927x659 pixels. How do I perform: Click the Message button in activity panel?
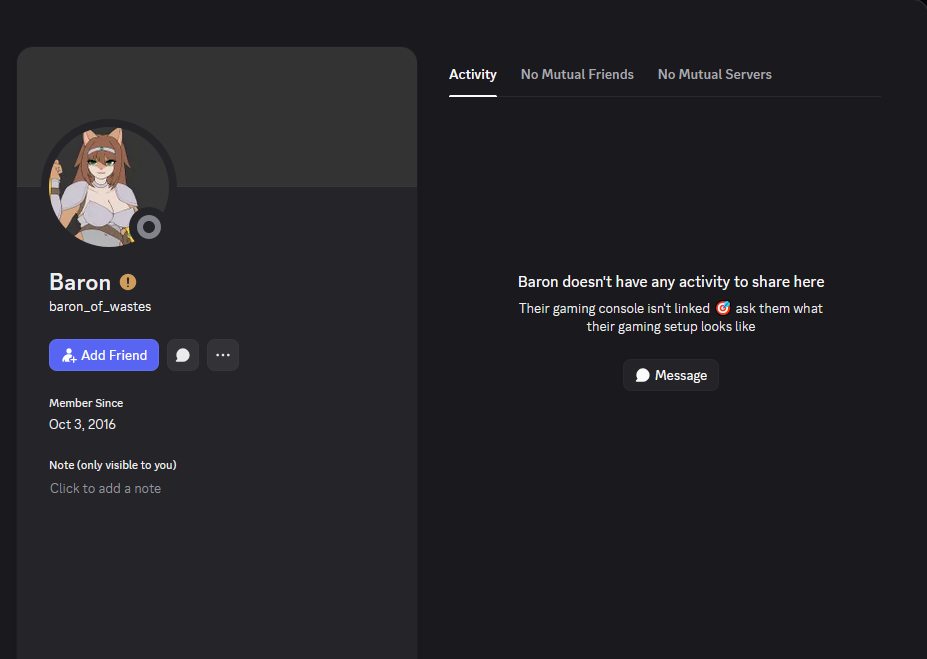(x=671, y=375)
